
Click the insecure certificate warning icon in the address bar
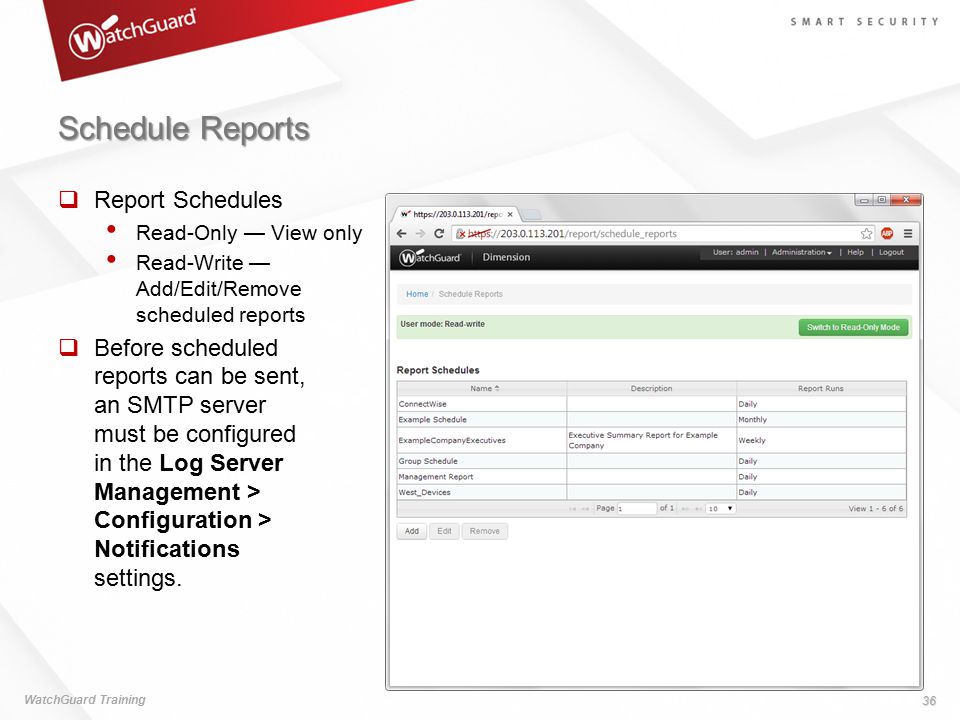[x=461, y=233]
